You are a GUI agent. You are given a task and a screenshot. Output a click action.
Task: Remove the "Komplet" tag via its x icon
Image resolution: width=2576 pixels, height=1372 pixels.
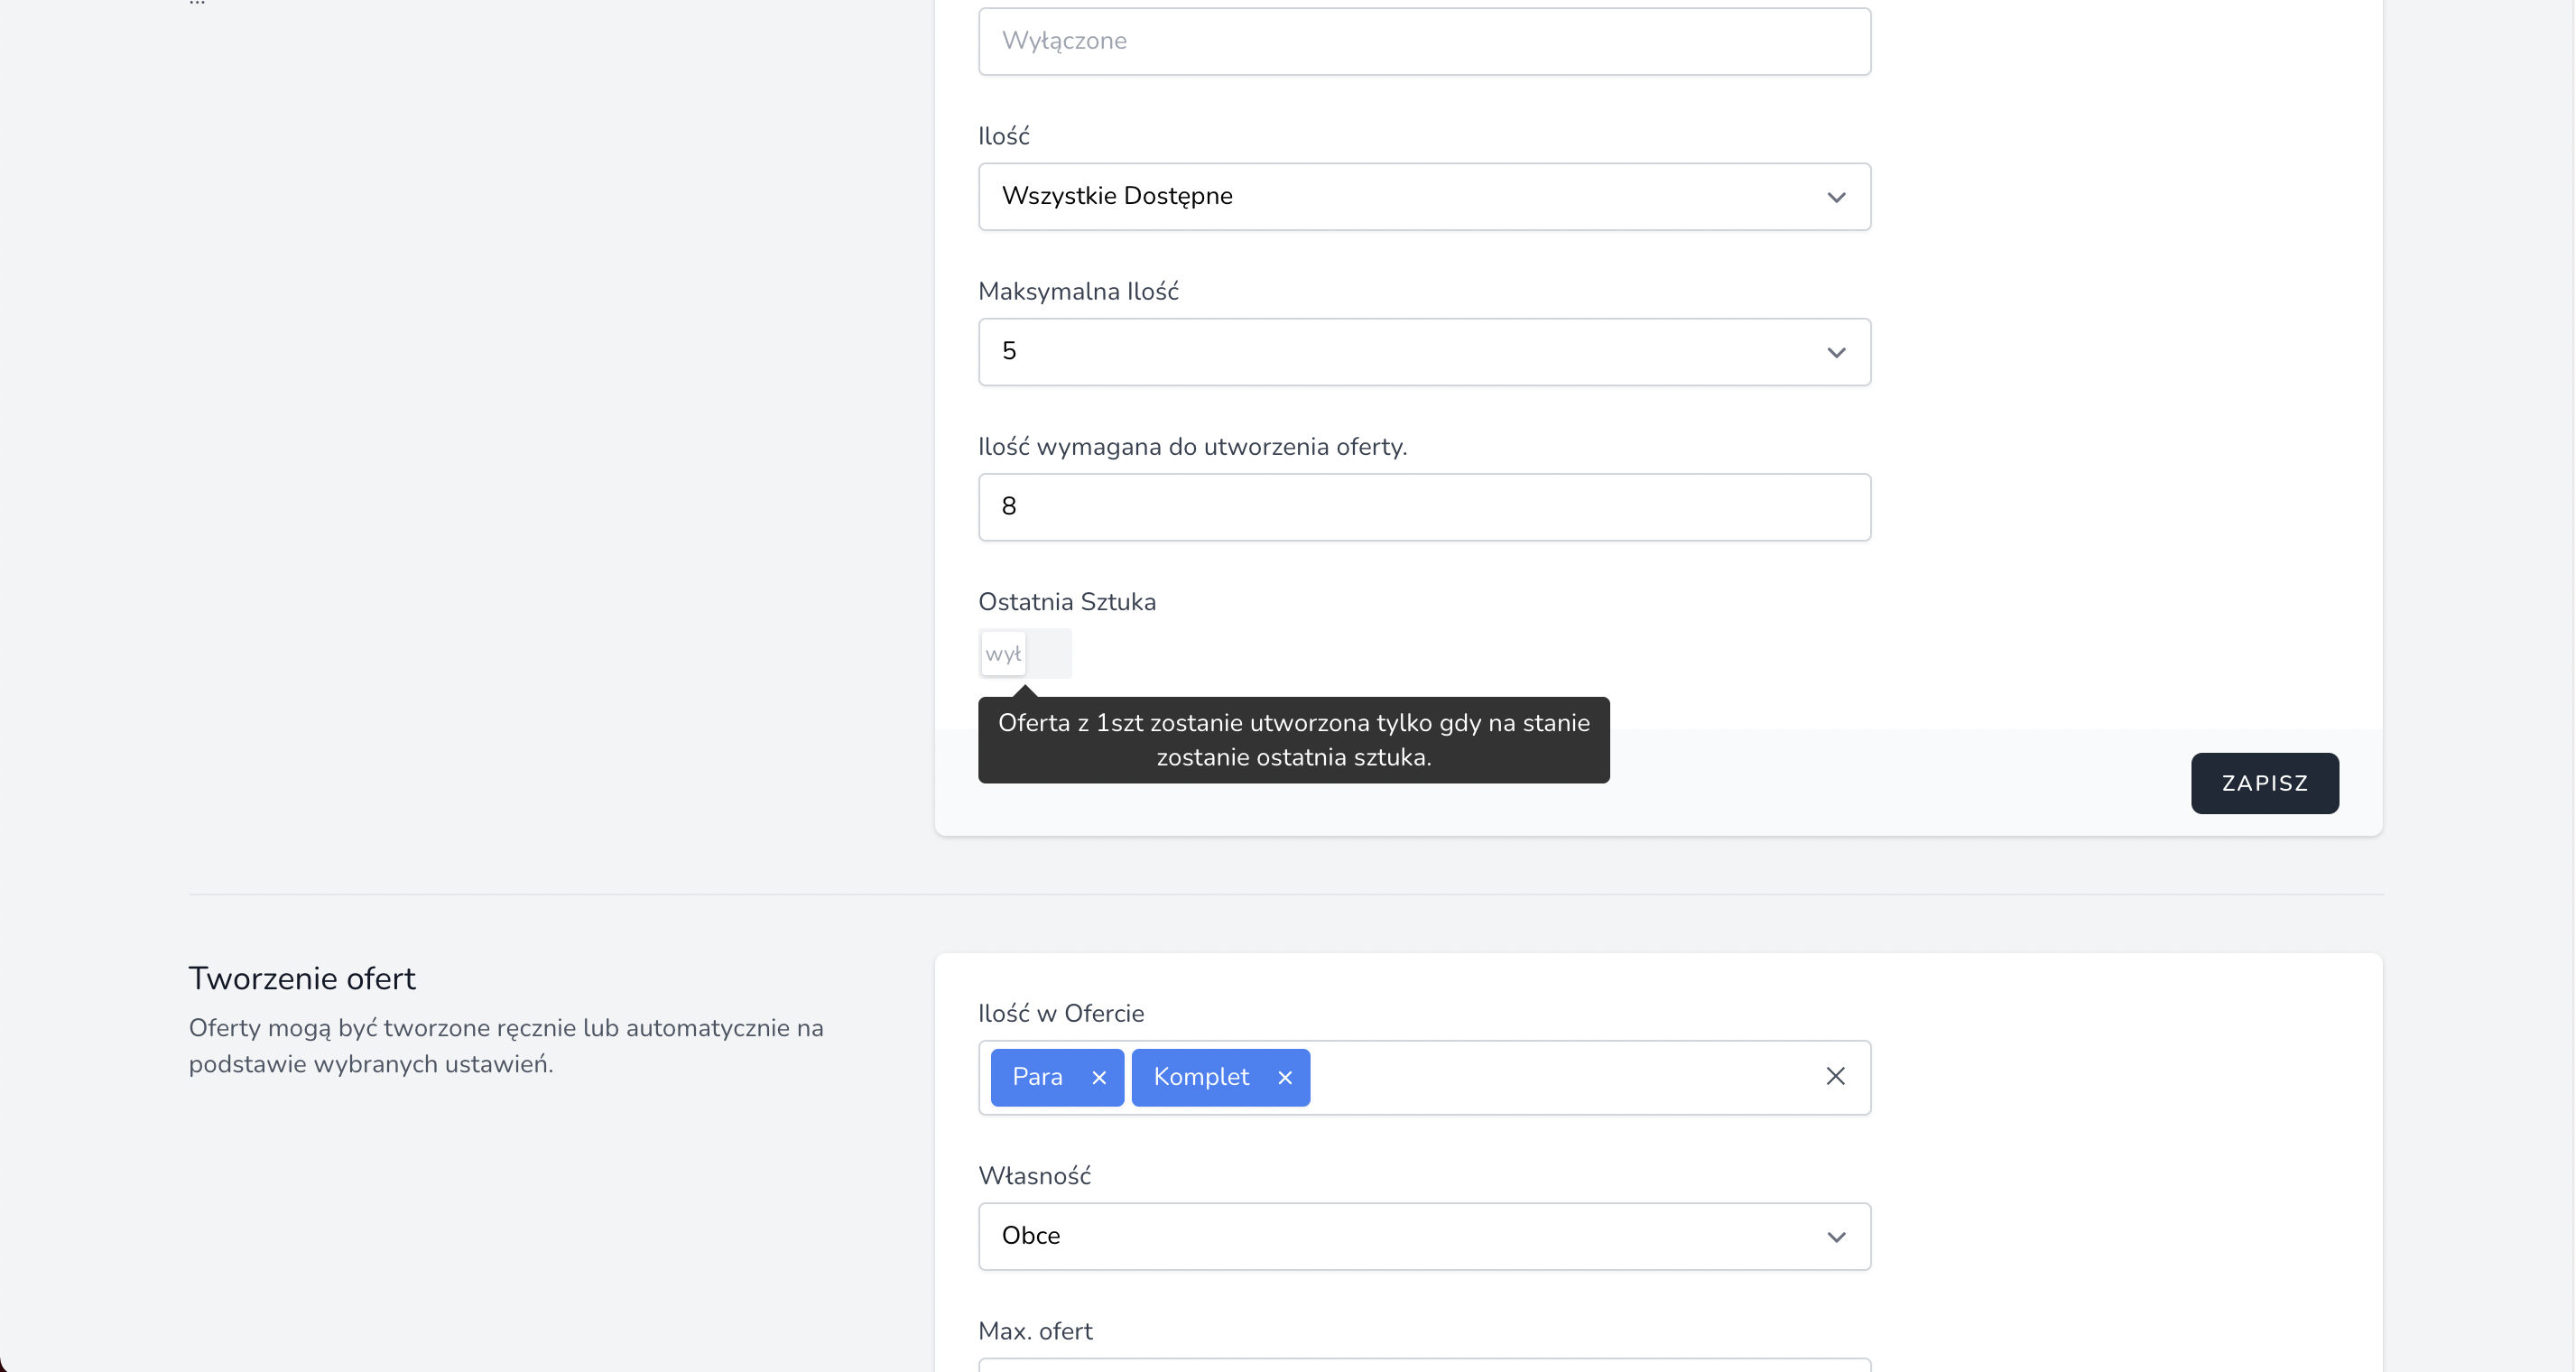point(1285,1077)
